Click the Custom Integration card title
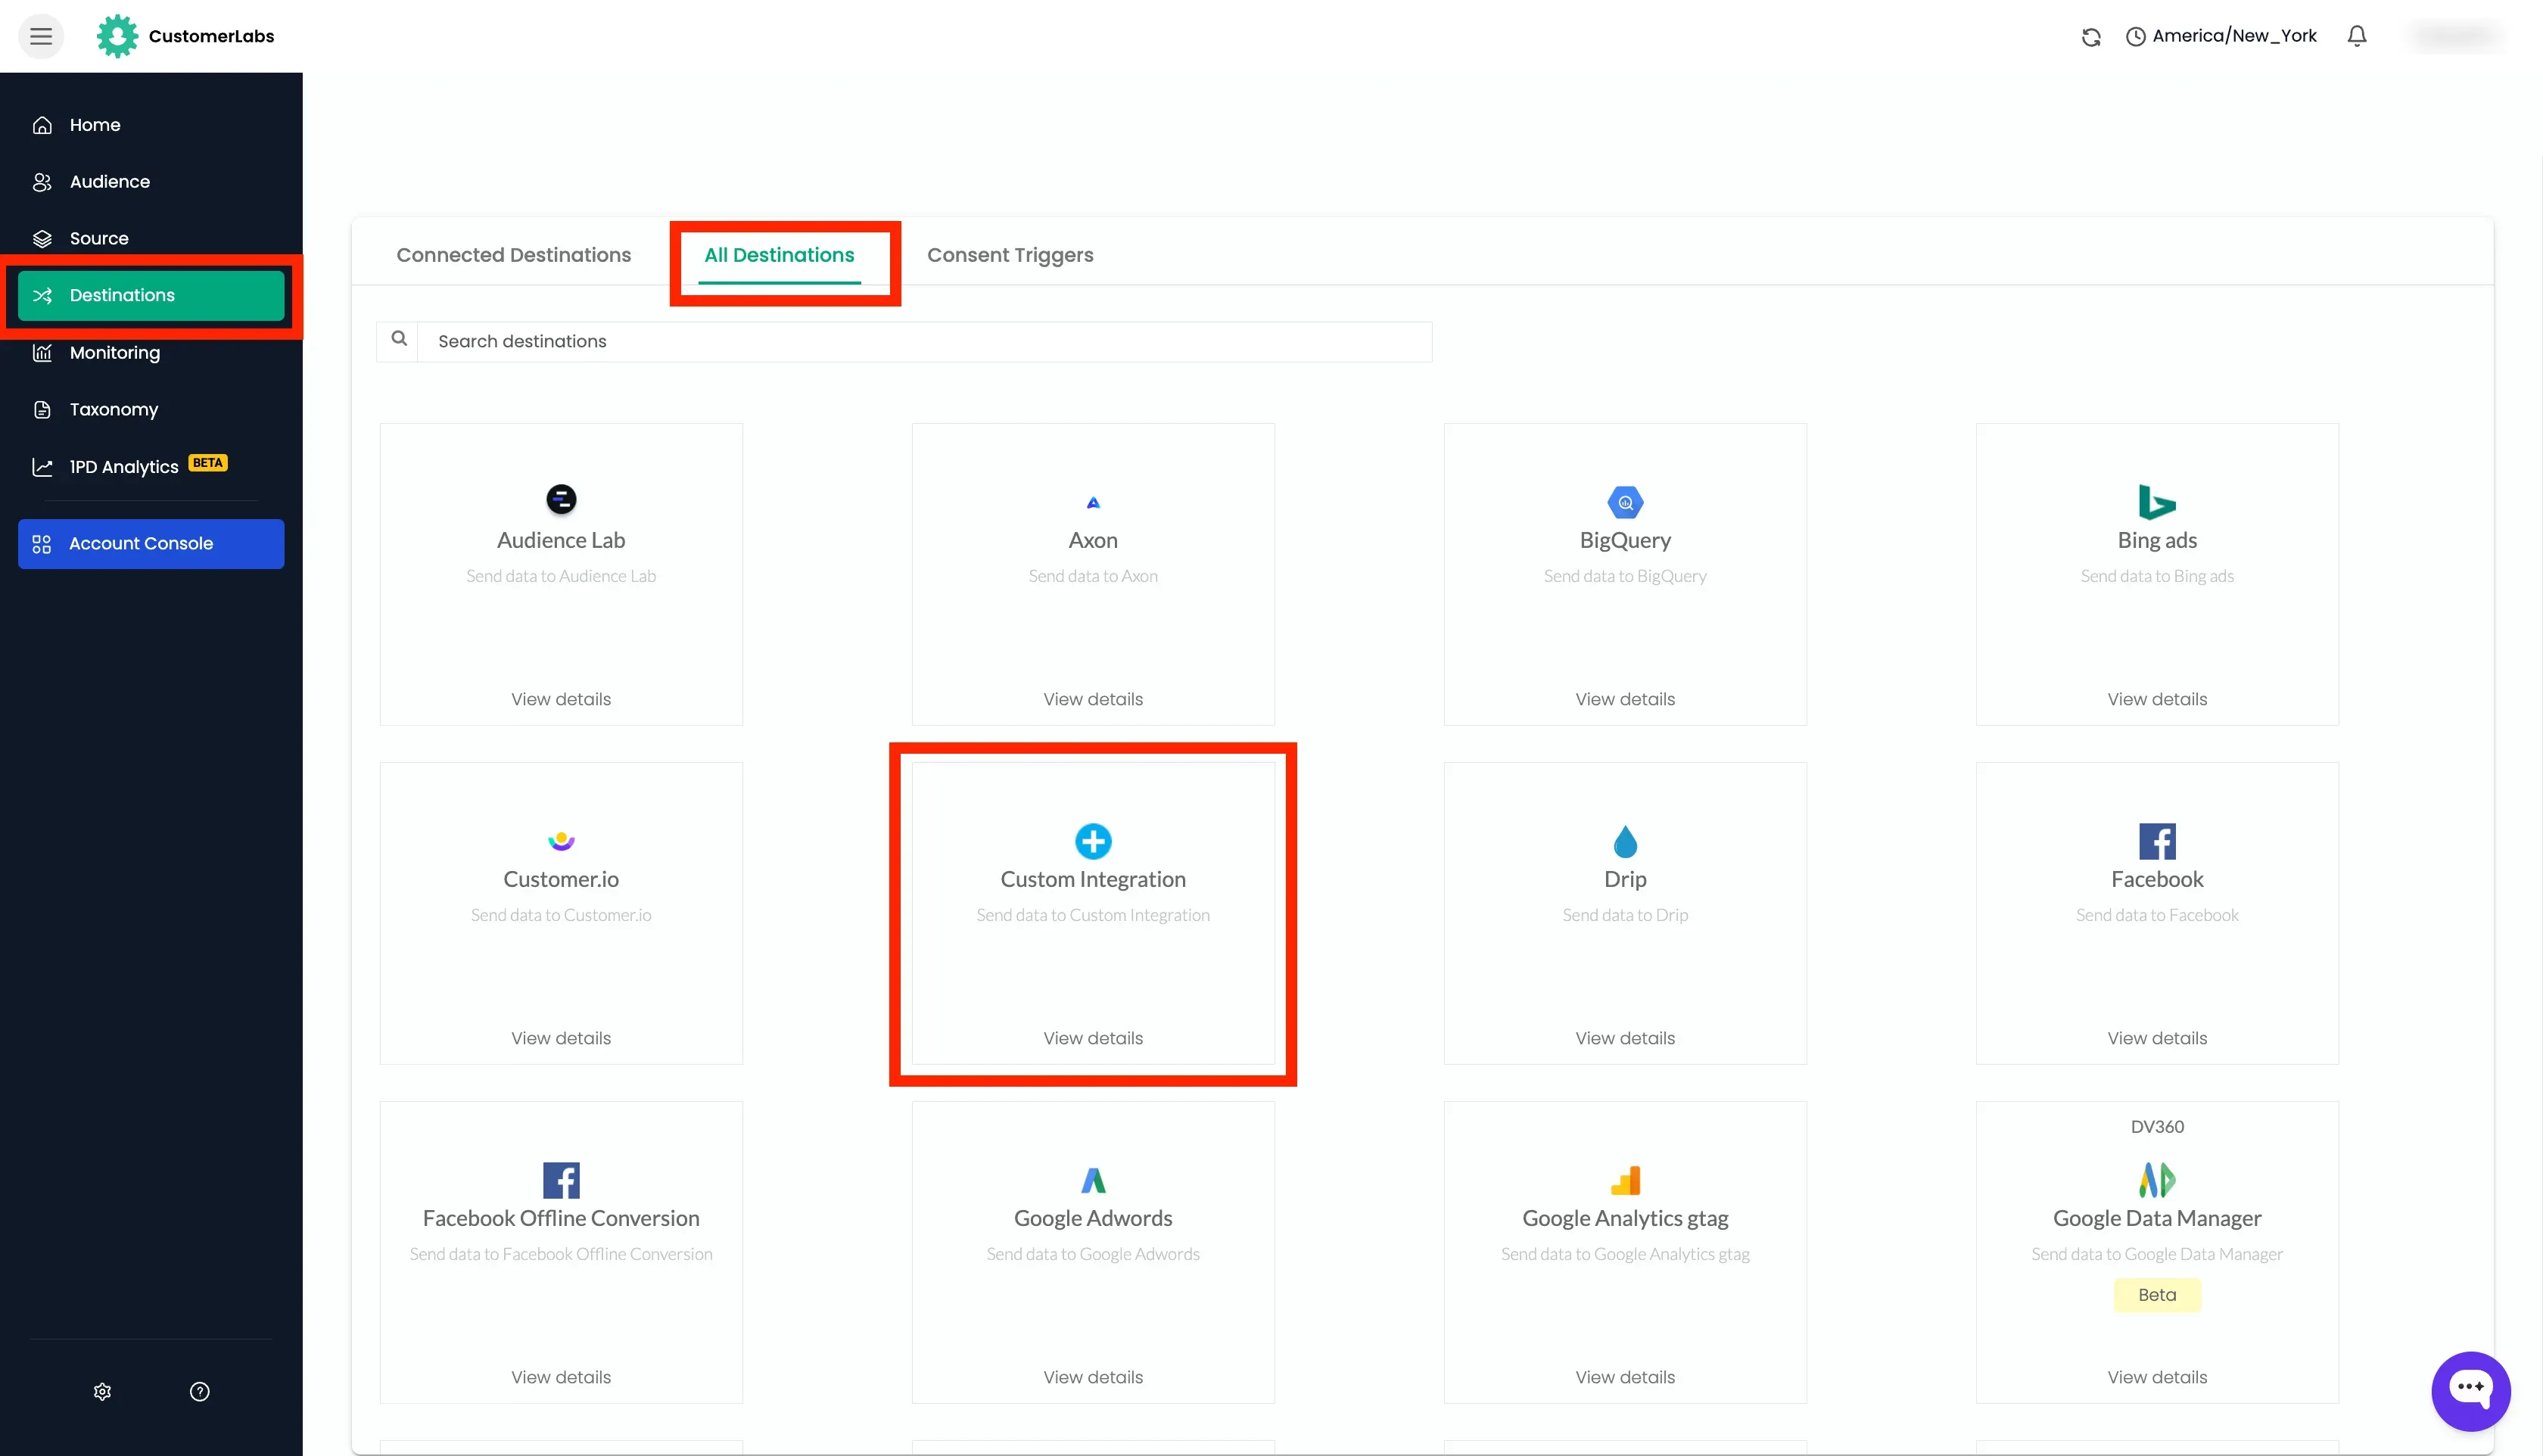 pyautogui.click(x=1093, y=879)
